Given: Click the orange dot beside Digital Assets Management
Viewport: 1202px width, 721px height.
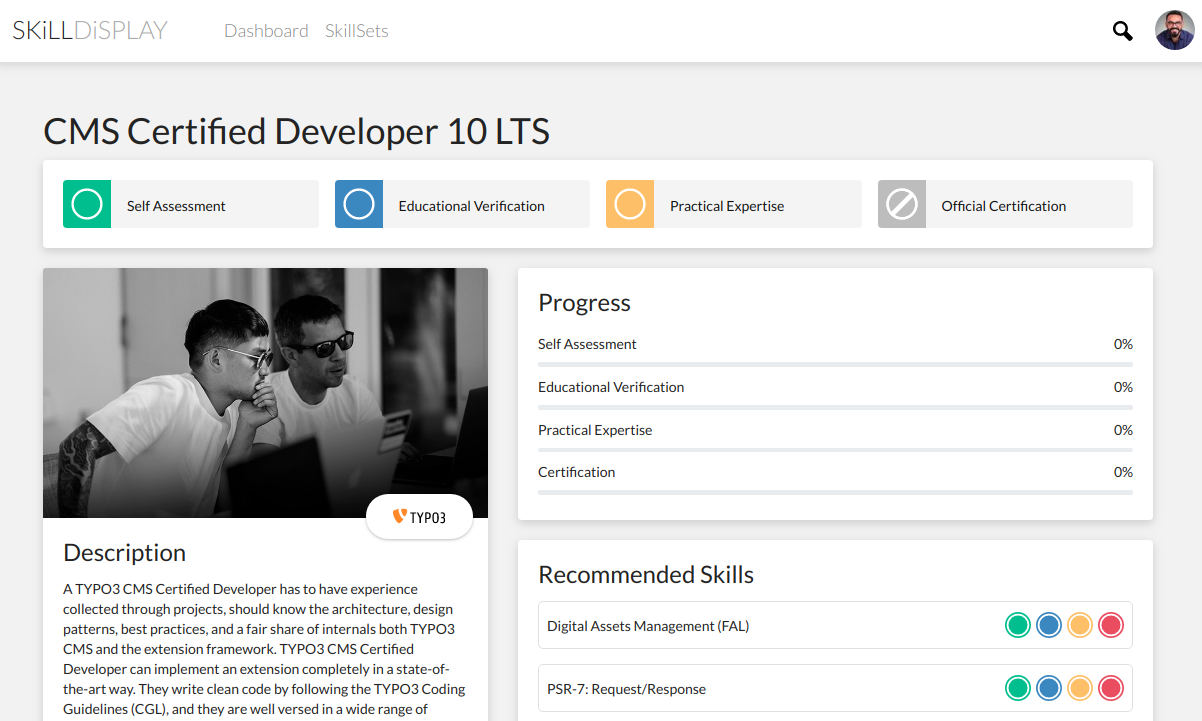Looking at the screenshot, I should (x=1080, y=624).
